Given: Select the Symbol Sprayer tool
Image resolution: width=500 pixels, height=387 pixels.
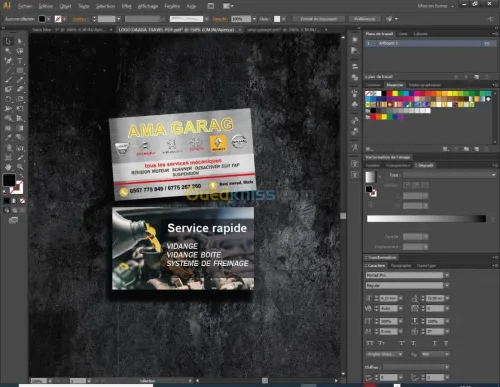Looking at the screenshot, I should tap(8, 148).
